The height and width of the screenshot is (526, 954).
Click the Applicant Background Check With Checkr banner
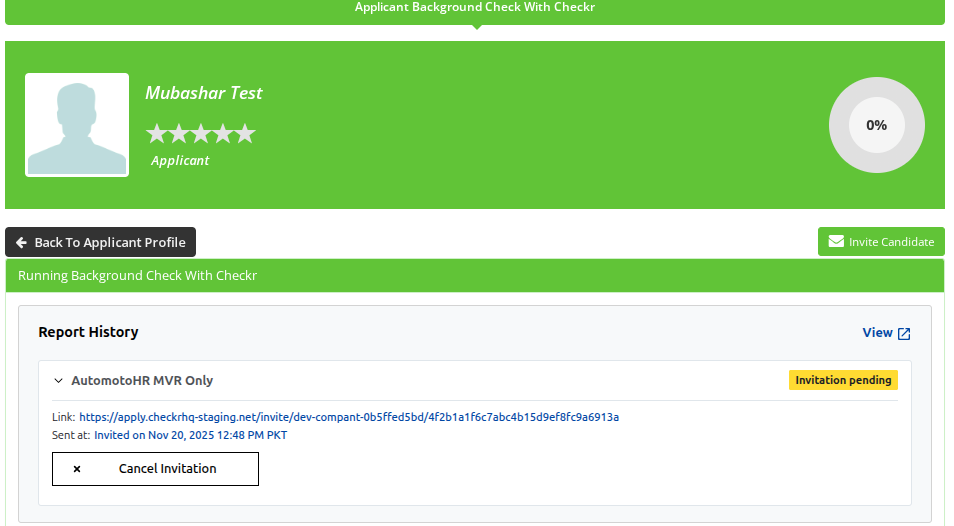[475, 10]
